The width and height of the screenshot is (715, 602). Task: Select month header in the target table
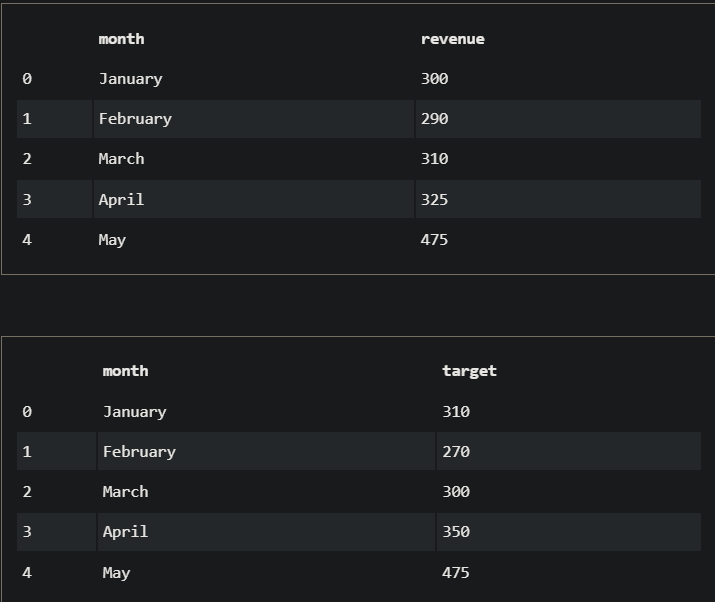(125, 371)
